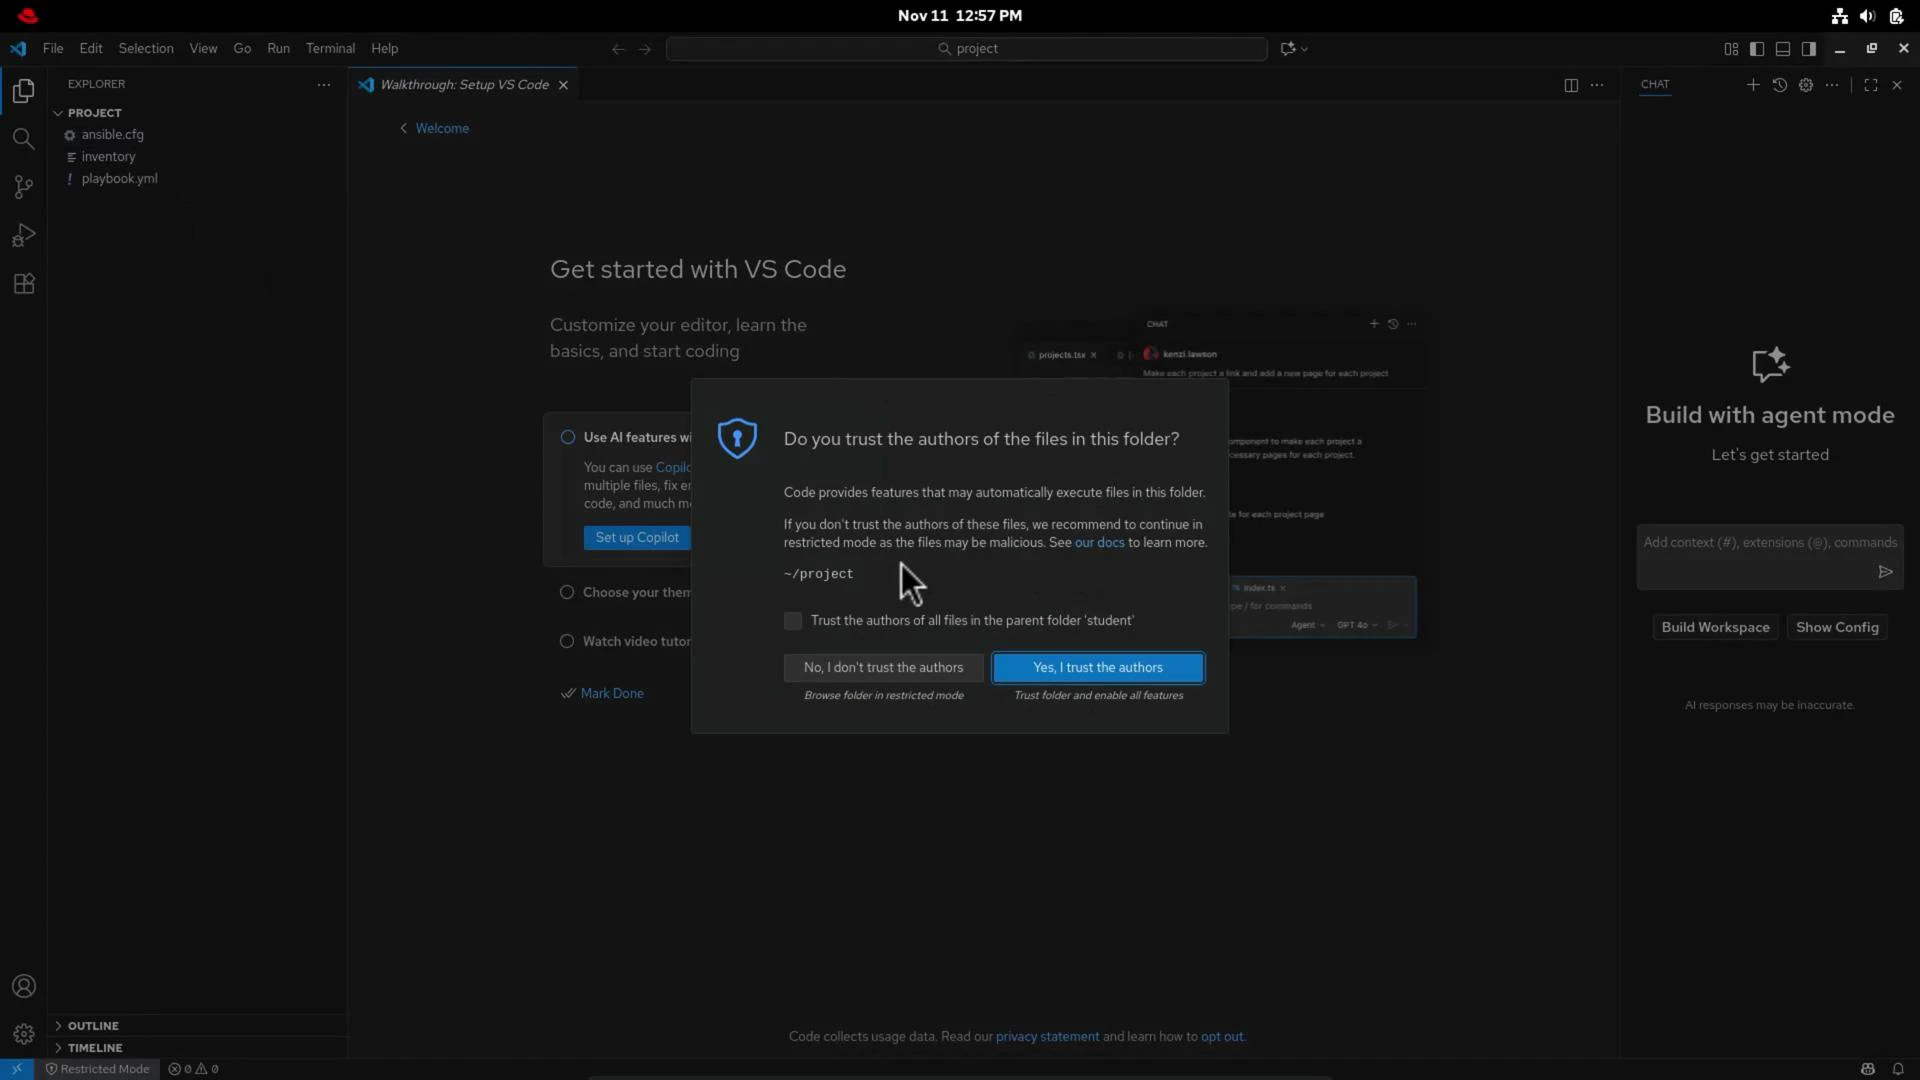Open the privacy statement link
This screenshot has height=1080, width=1920.
(x=1046, y=1036)
